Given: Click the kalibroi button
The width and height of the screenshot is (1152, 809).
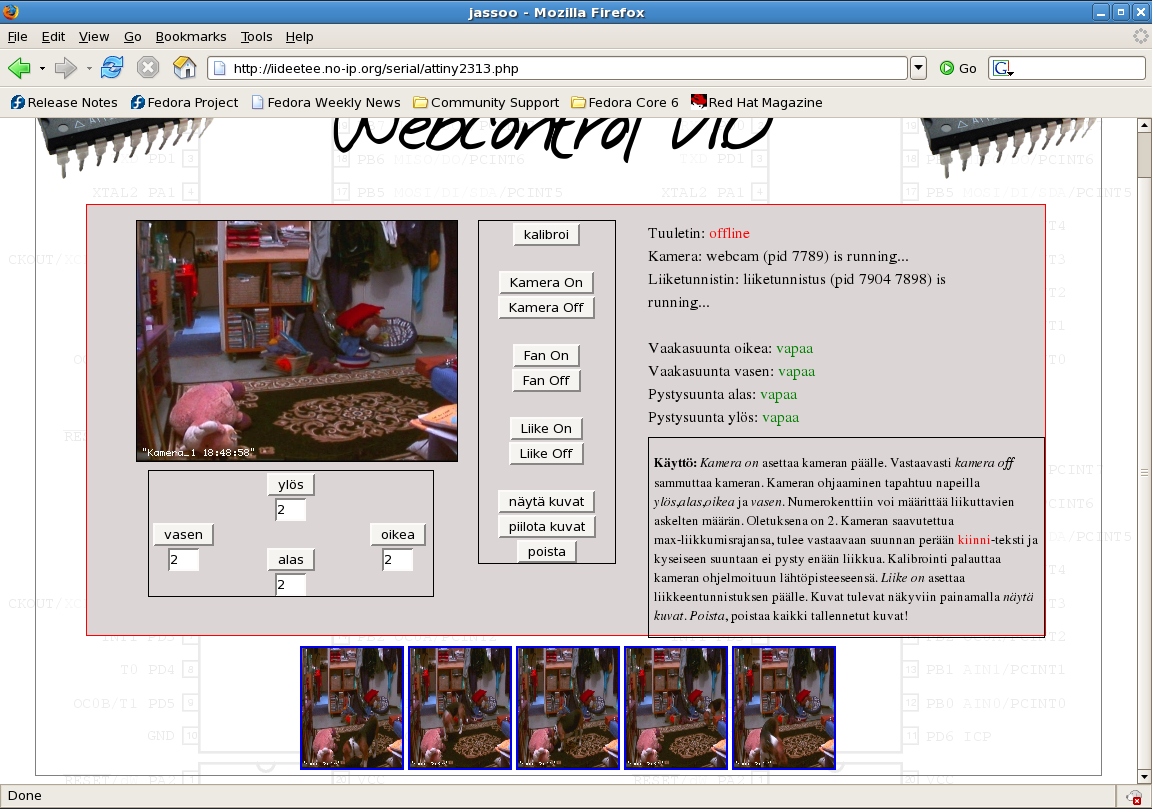Looking at the screenshot, I should [x=546, y=234].
